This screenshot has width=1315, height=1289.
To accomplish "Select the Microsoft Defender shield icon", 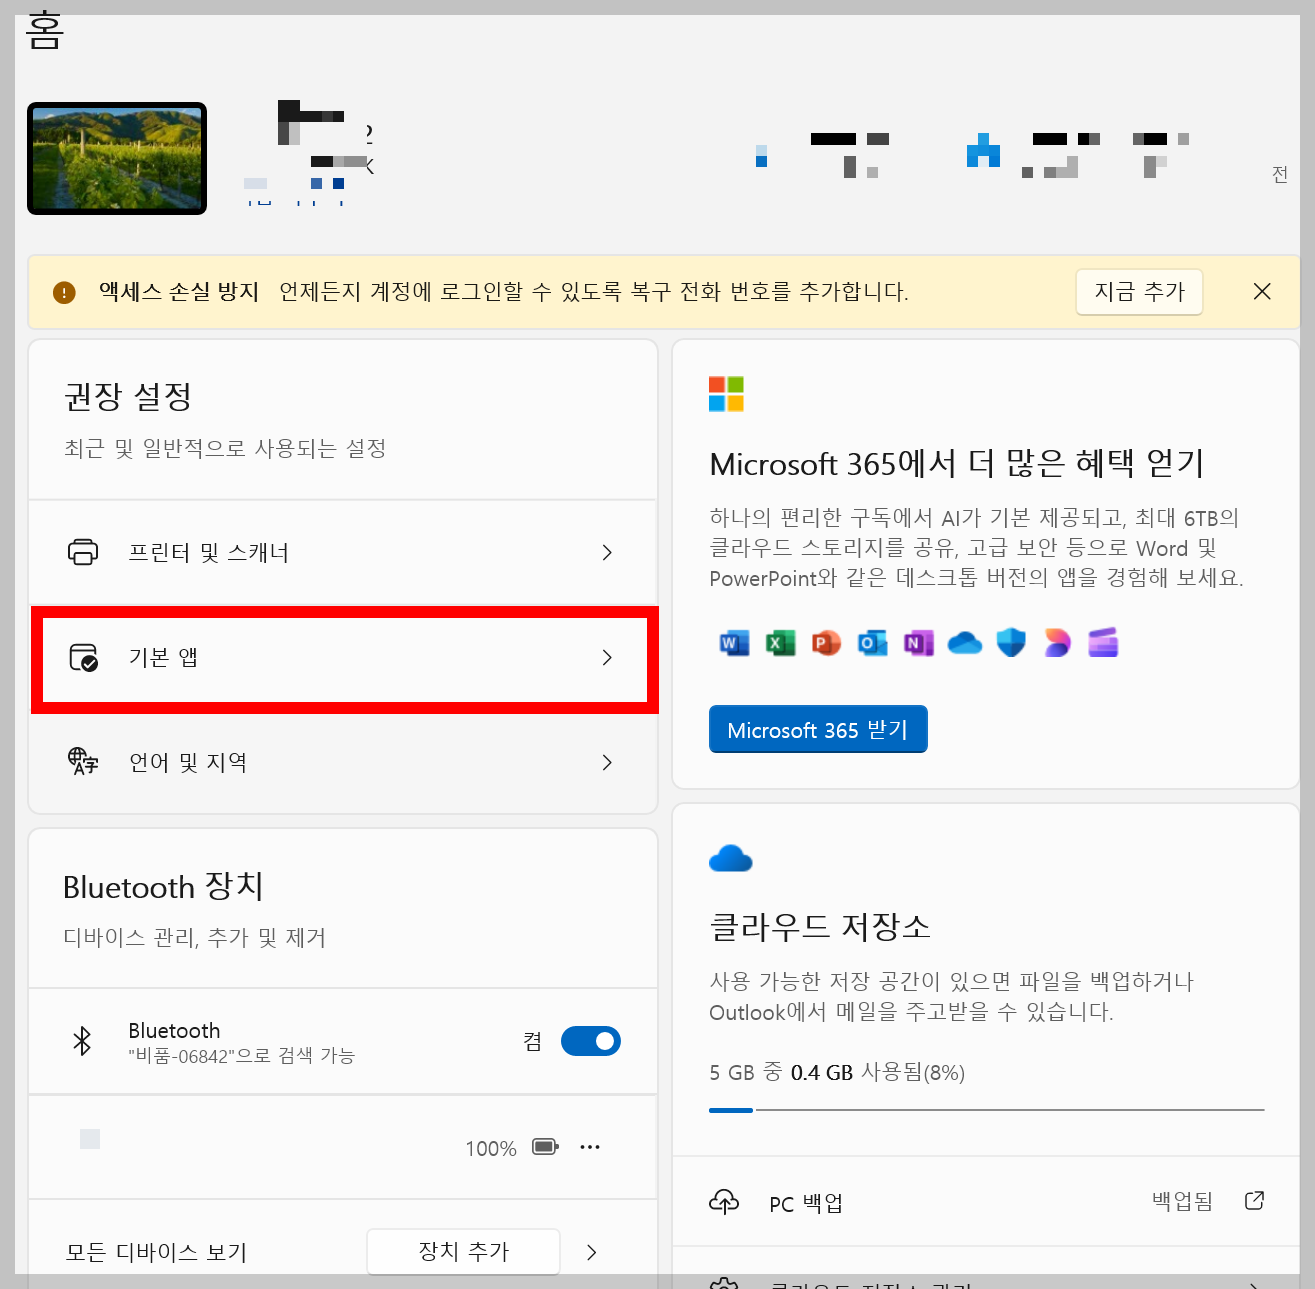I will [x=1010, y=643].
